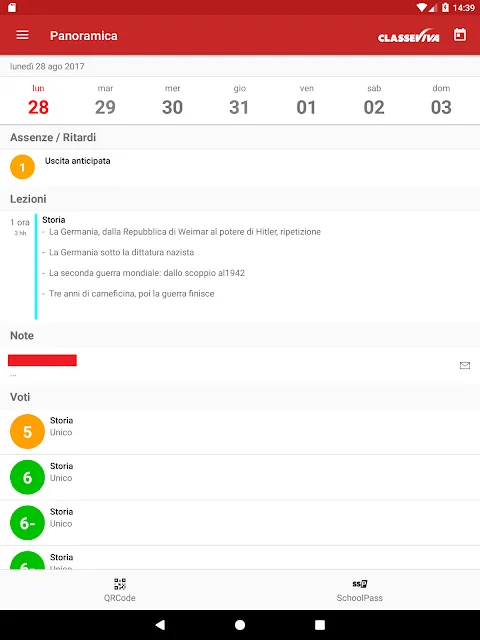Screen dimensions: 480x640
Task: Tap the Android back button
Action: coord(160,625)
